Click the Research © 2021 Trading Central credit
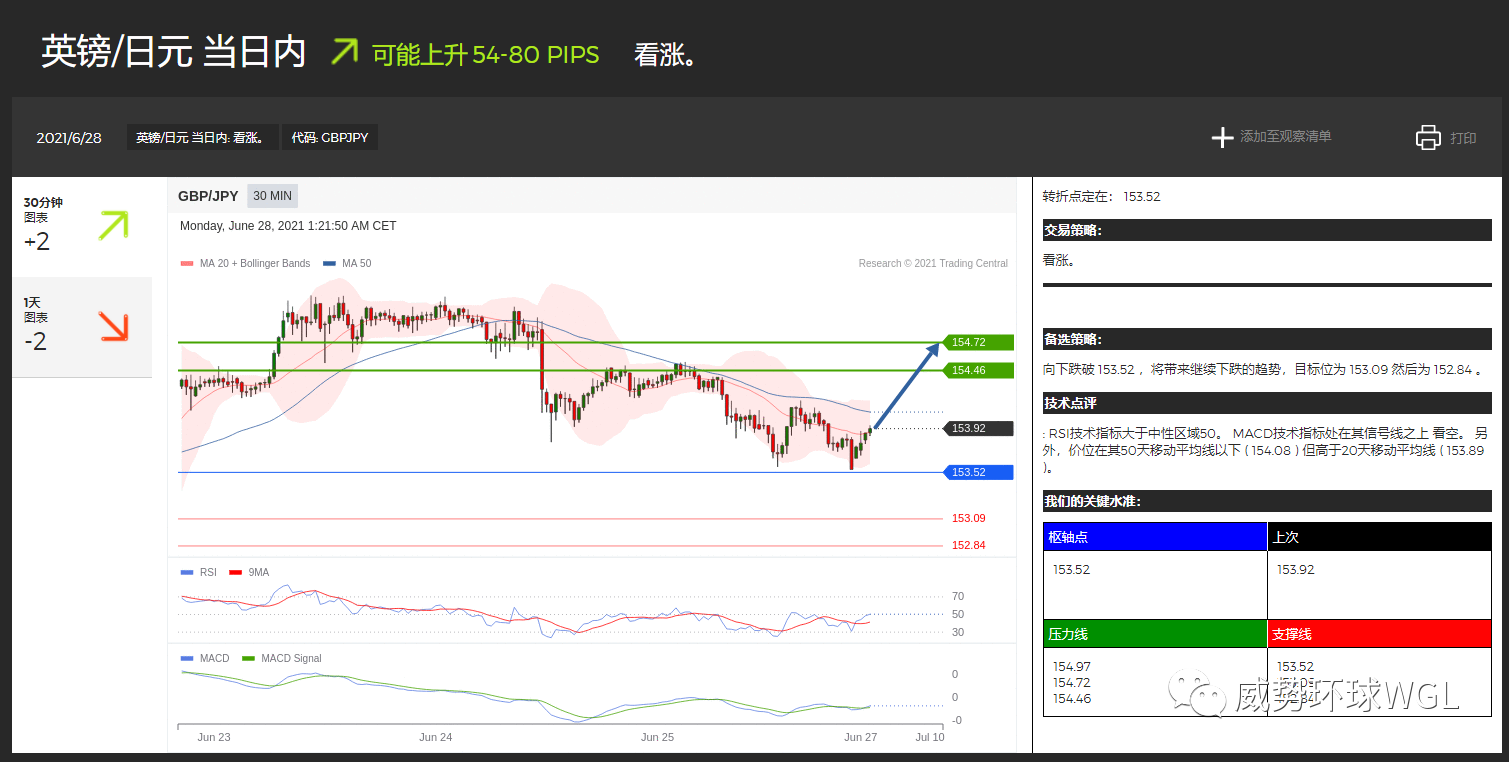This screenshot has height=762, width=1509. (933, 264)
